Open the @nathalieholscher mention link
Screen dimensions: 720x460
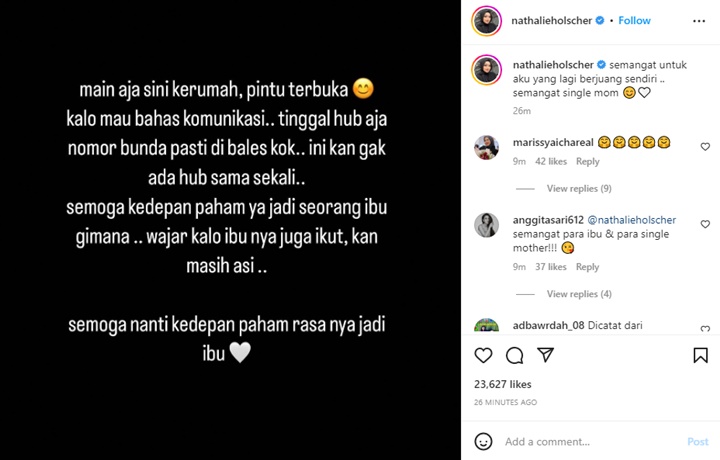point(632,220)
